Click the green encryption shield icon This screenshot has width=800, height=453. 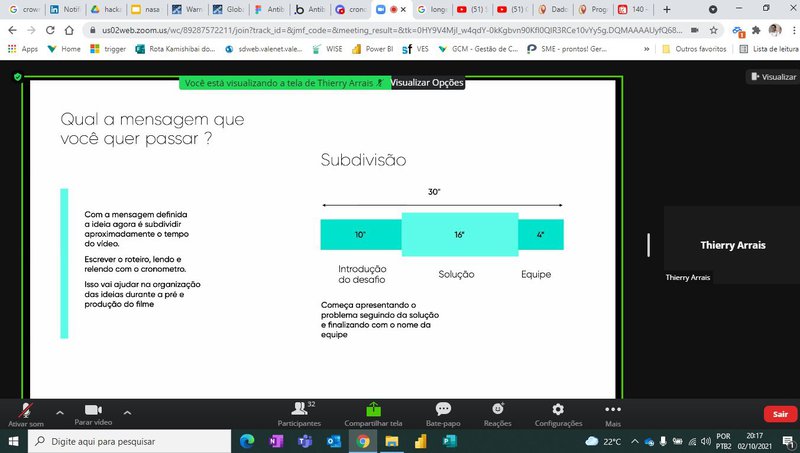tap(18, 77)
